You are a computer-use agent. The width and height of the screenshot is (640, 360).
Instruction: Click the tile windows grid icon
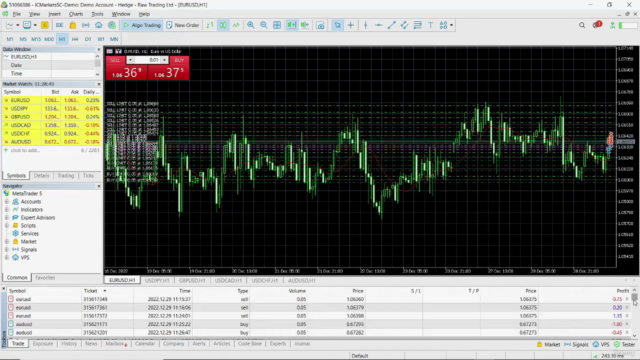click(277, 25)
